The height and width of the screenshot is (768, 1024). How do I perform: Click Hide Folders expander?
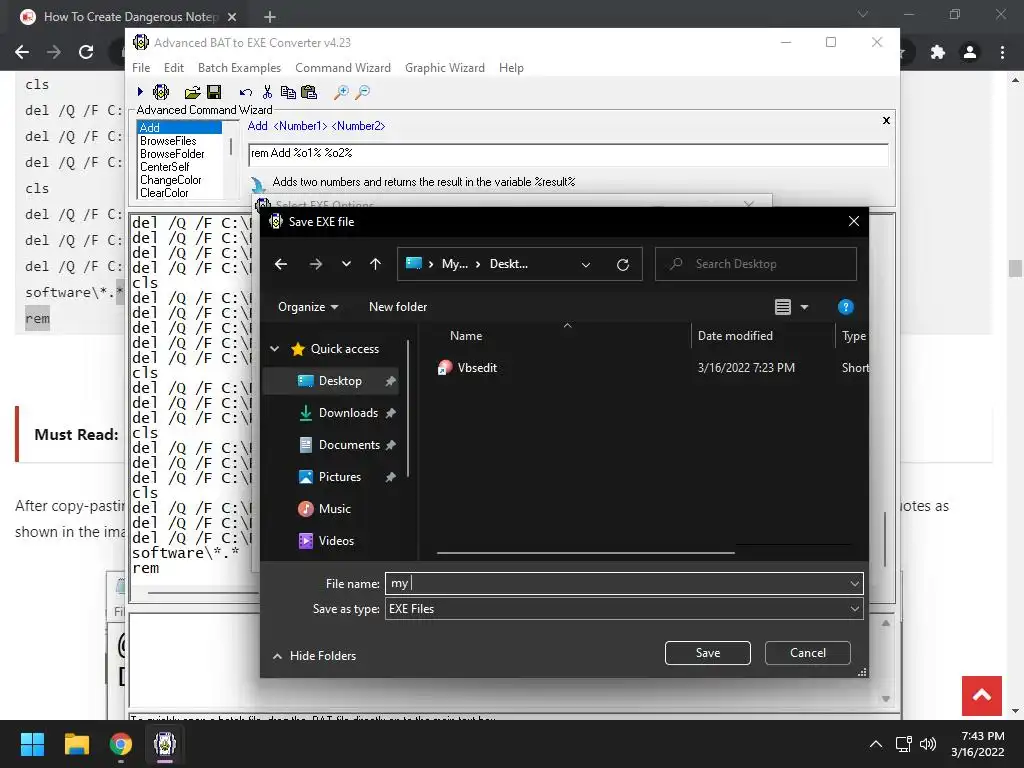pyautogui.click(x=314, y=656)
